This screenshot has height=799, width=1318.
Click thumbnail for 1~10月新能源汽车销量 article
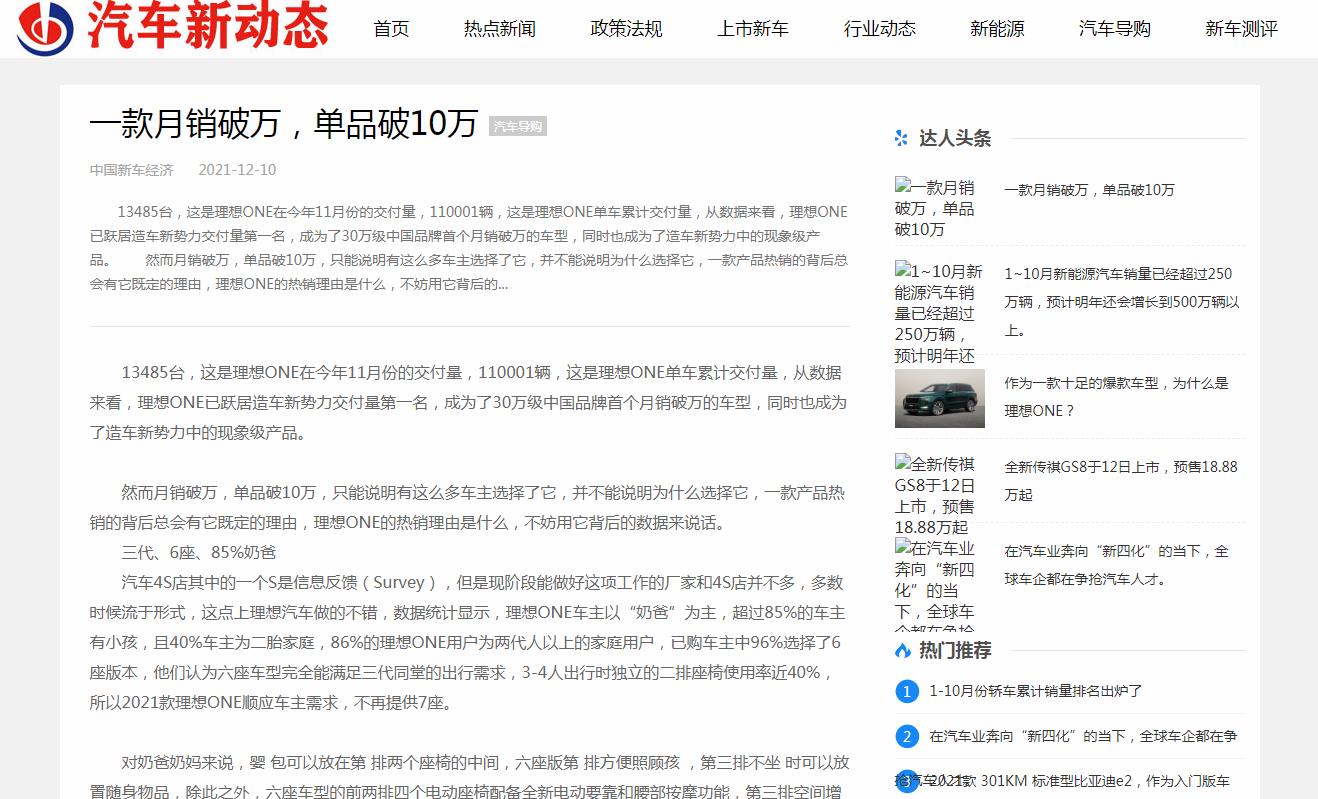[939, 312]
